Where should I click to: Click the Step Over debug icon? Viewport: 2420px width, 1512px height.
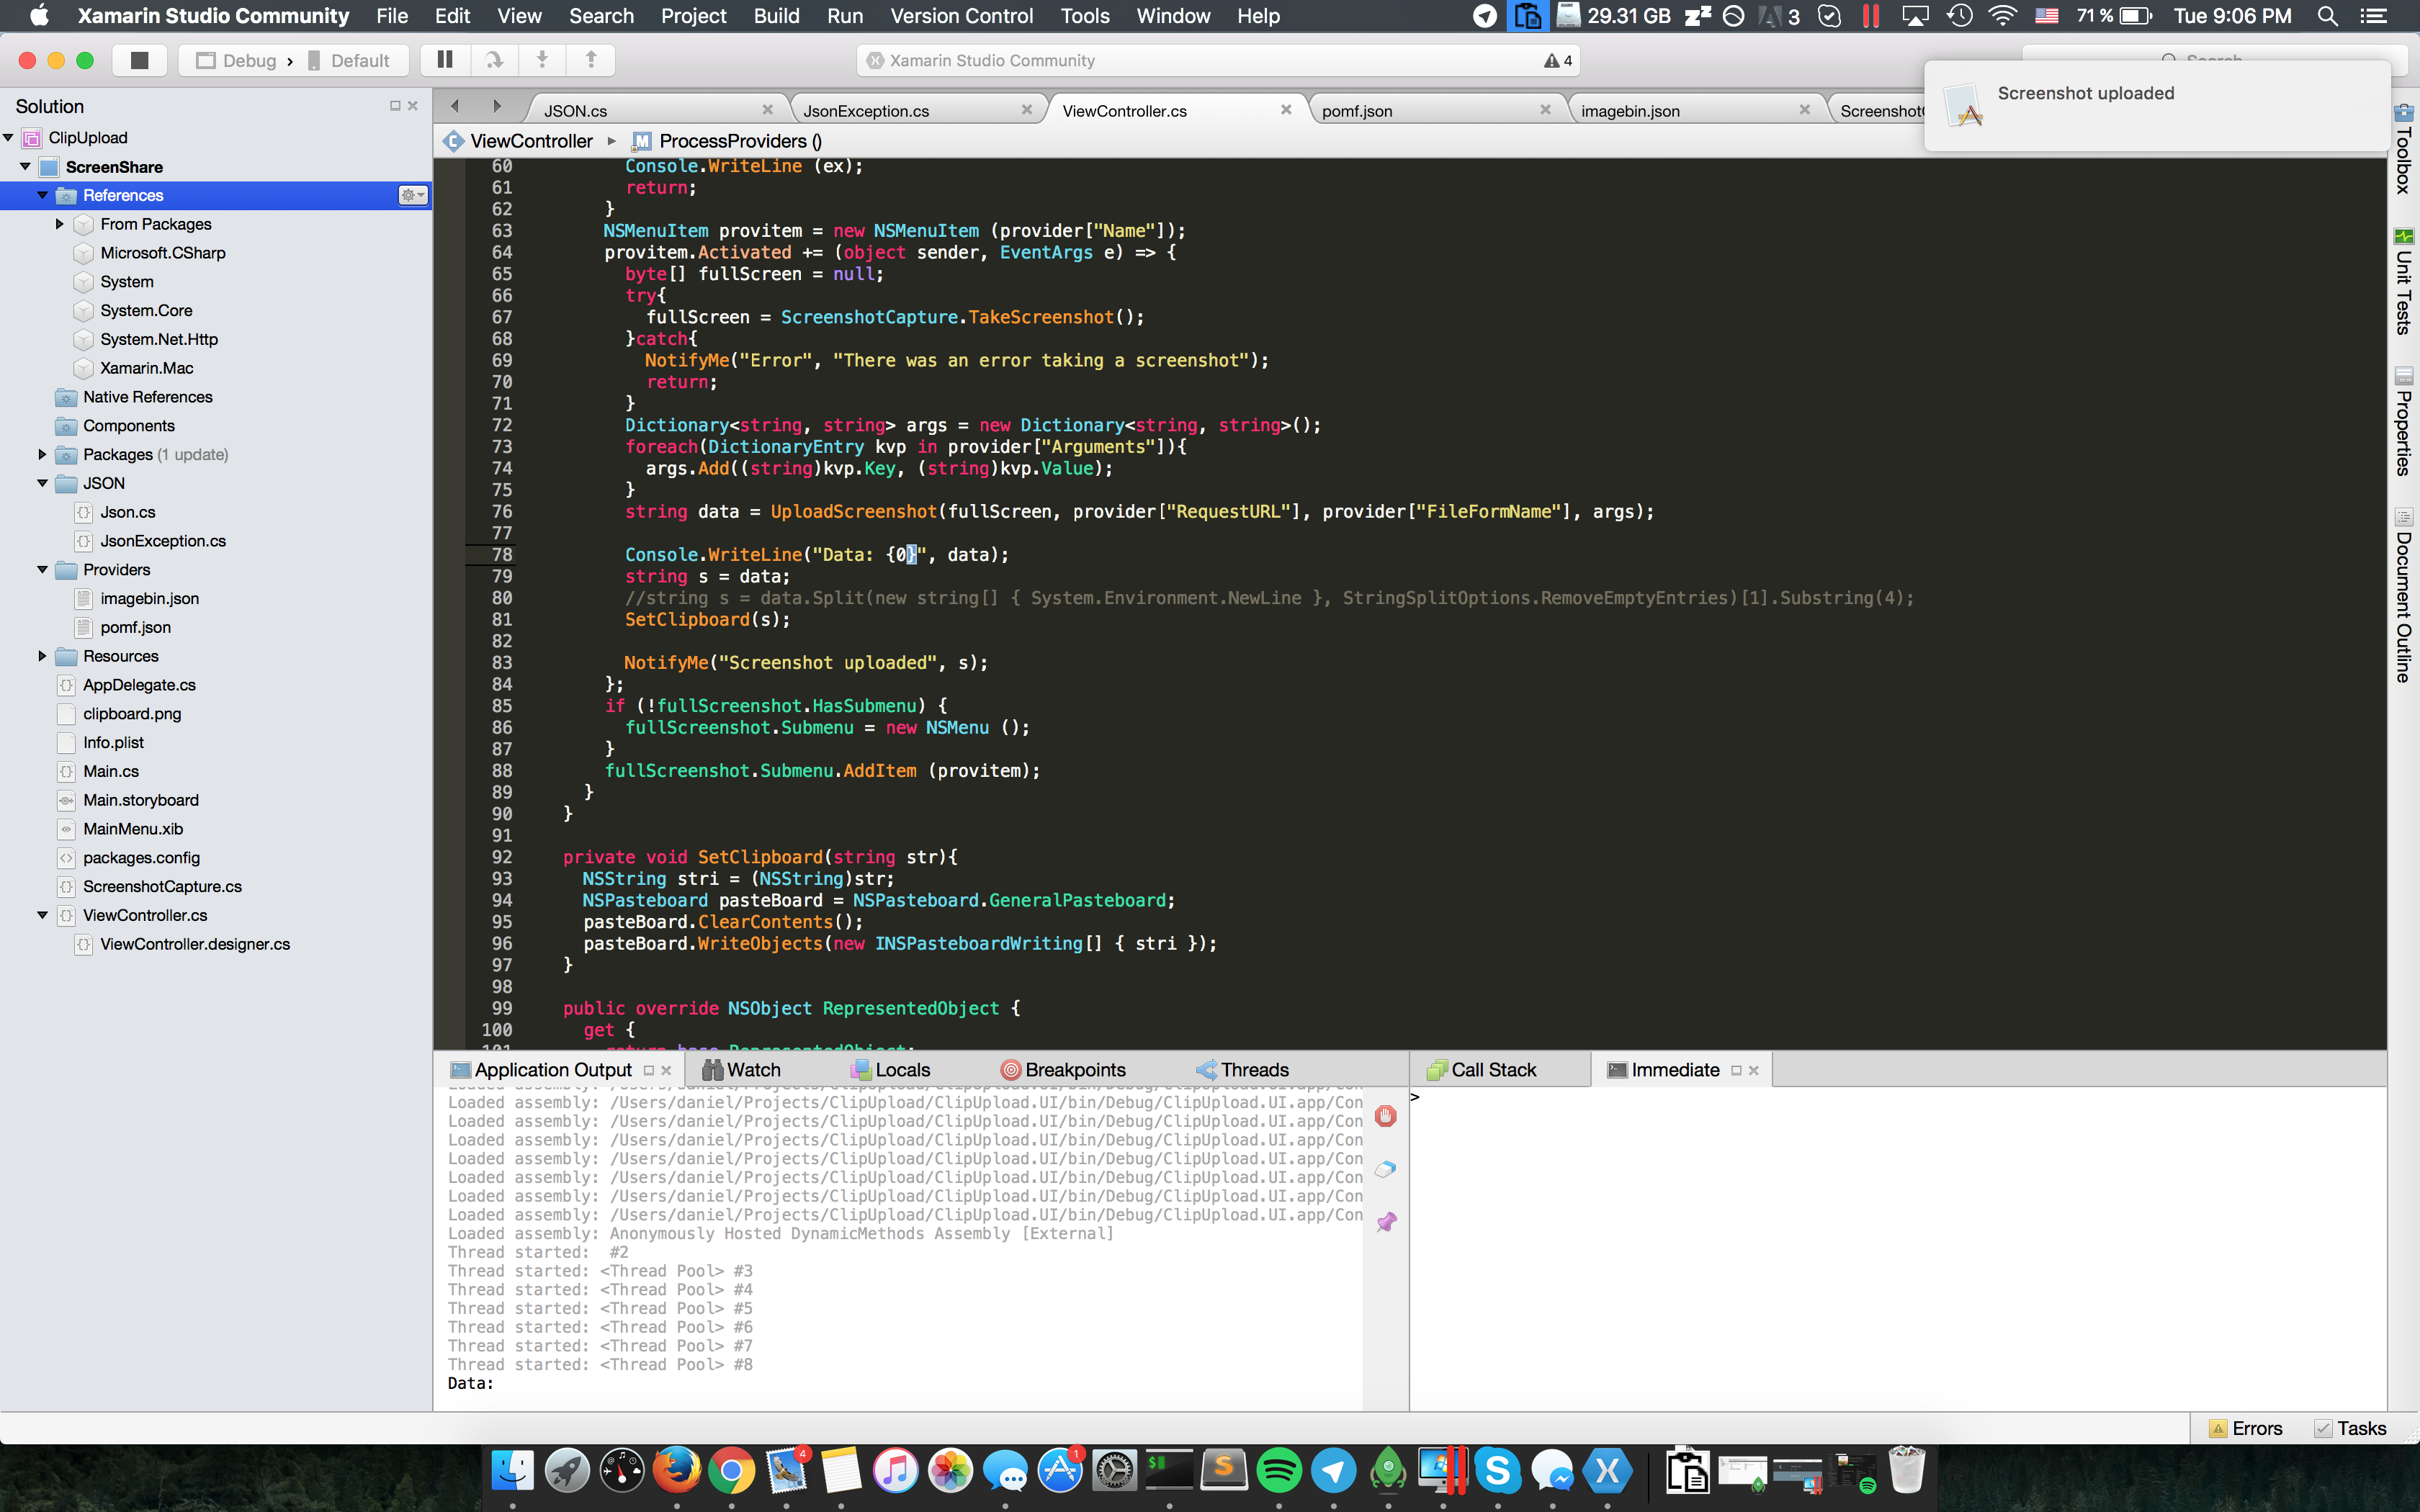pos(494,60)
